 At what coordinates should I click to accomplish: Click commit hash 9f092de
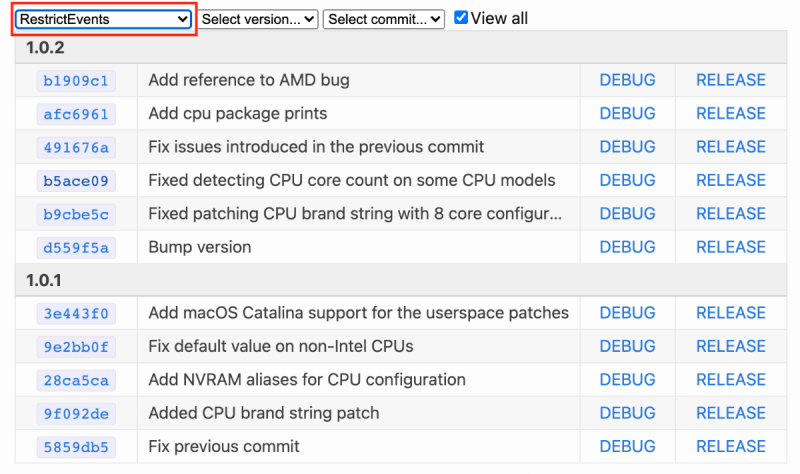76,413
